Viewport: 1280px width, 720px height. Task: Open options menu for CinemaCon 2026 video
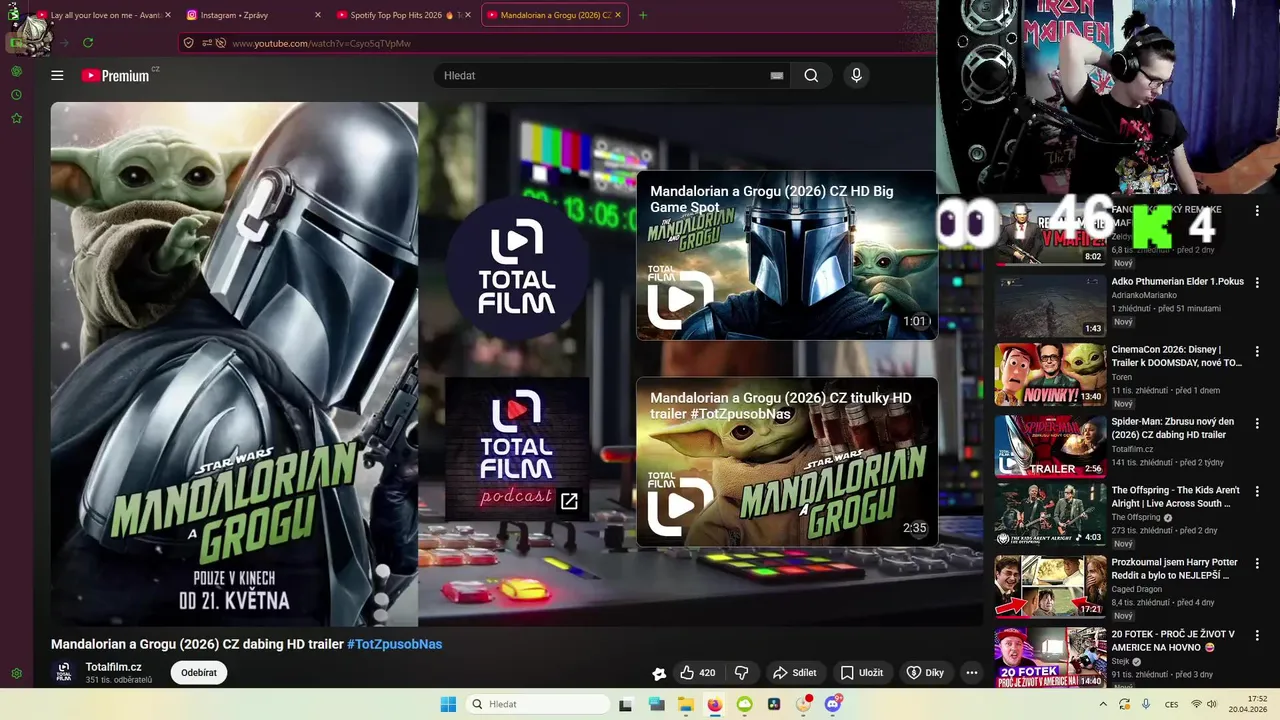click(1257, 352)
